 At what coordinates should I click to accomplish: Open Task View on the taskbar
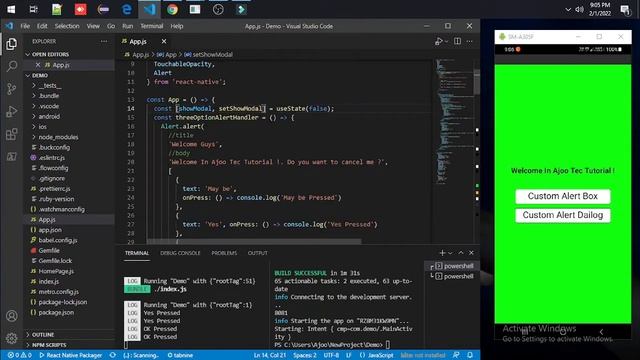(33, 9)
